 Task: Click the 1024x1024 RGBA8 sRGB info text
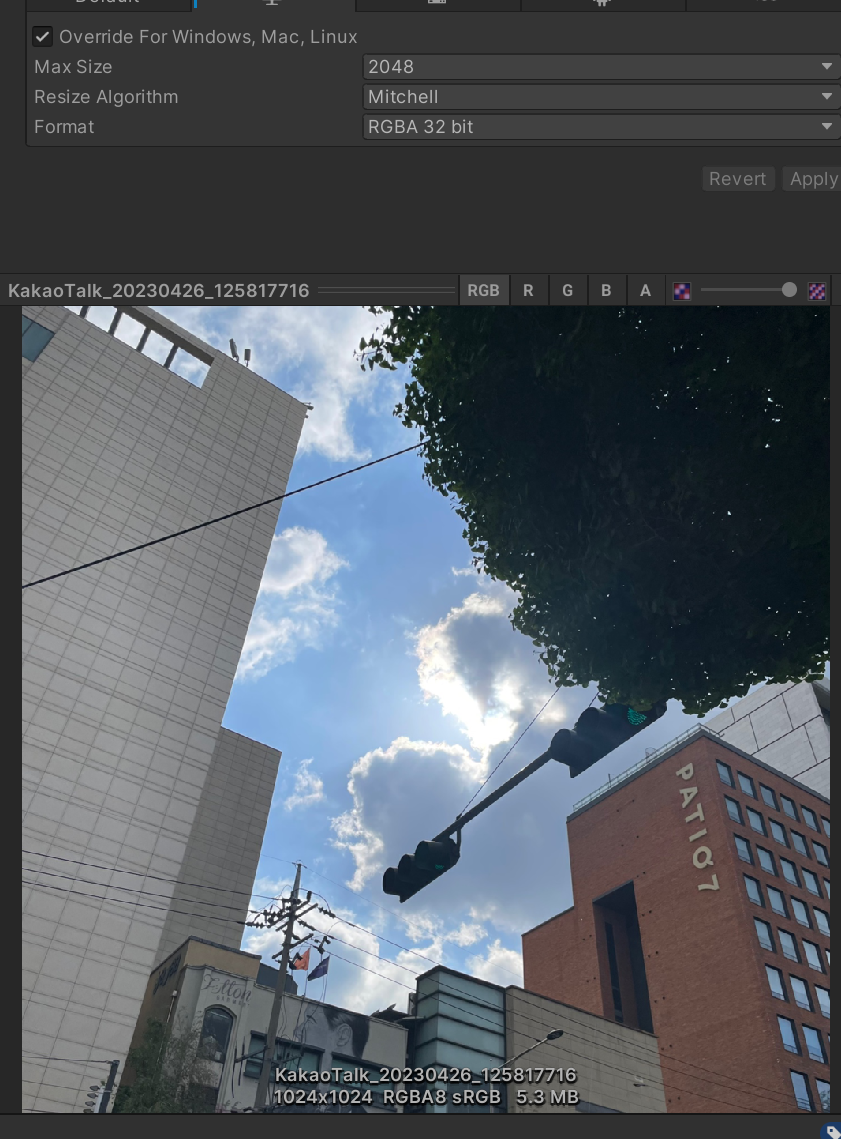pos(426,1097)
